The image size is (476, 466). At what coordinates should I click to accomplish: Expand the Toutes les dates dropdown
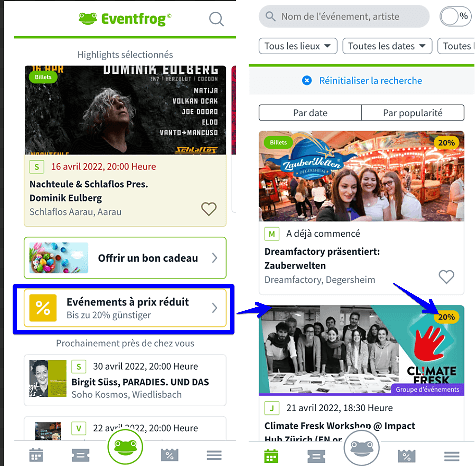point(387,46)
